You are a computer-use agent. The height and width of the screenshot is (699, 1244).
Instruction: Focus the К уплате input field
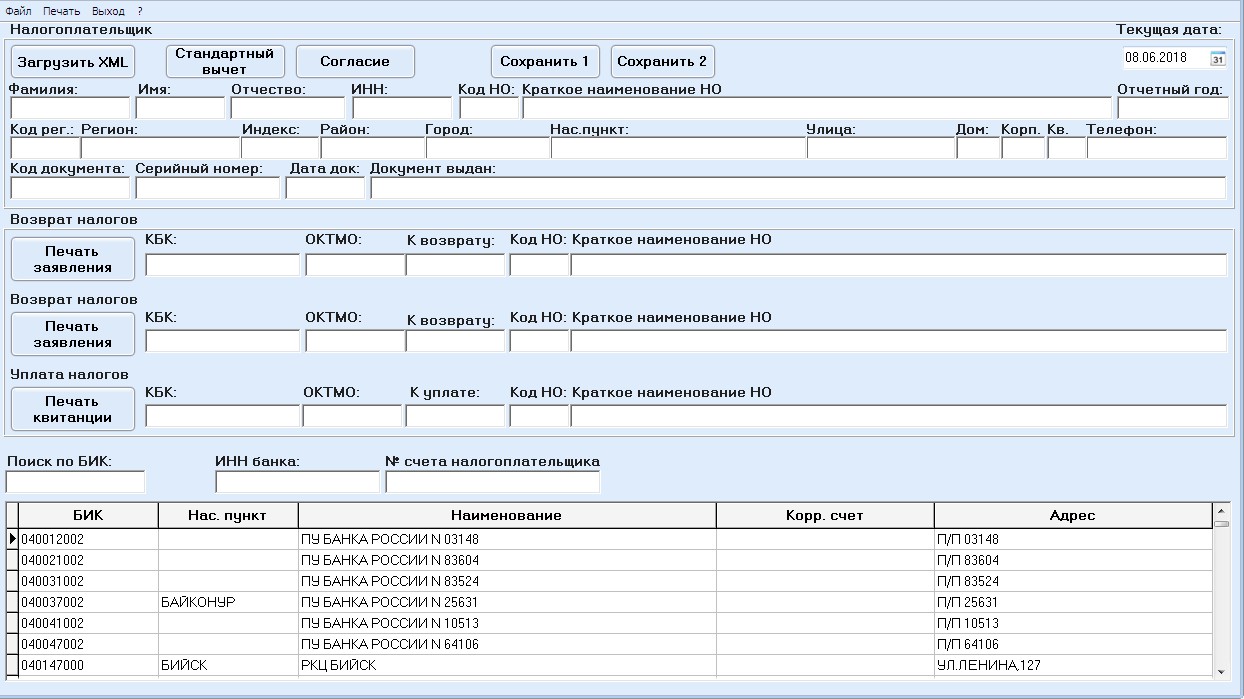click(455, 416)
